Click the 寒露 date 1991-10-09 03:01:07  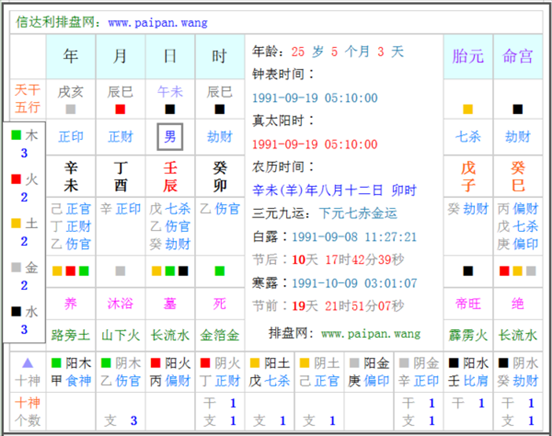pyautogui.click(x=355, y=283)
